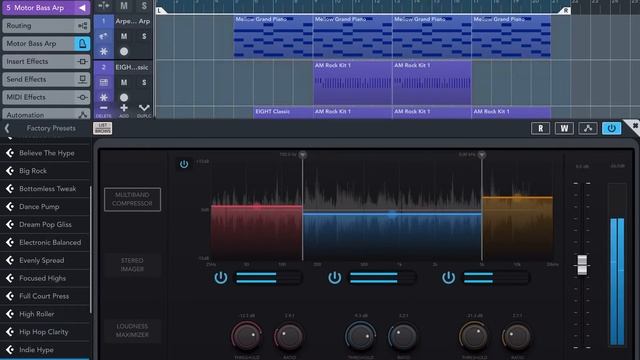Click the red band Threshold knob
Viewport: 640px width, 360px height.
click(246, 336)
